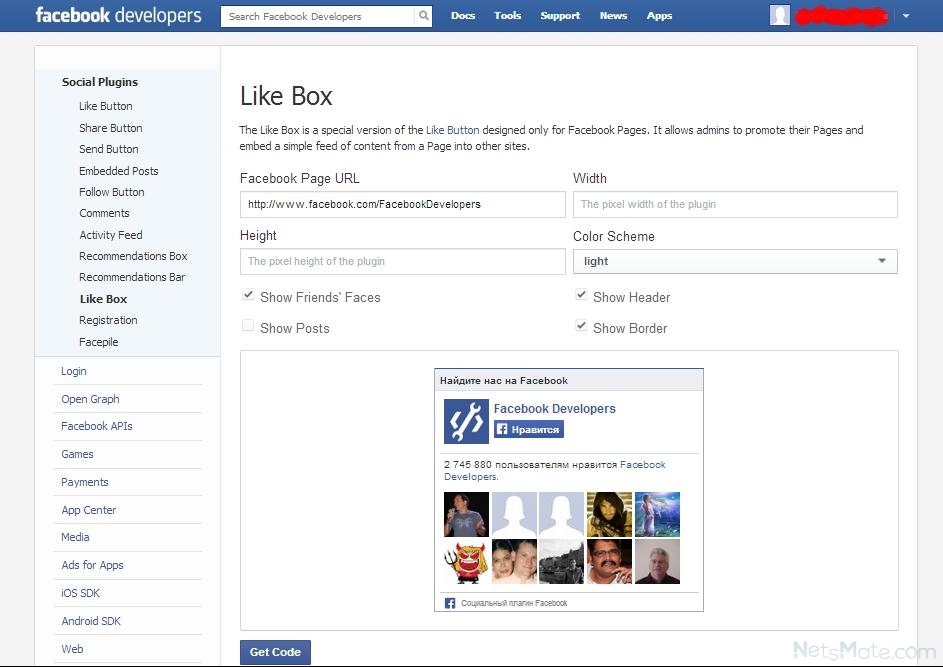Open the profile avatar in header
Screen dimensions: 943x667
(x=779, y=16)
